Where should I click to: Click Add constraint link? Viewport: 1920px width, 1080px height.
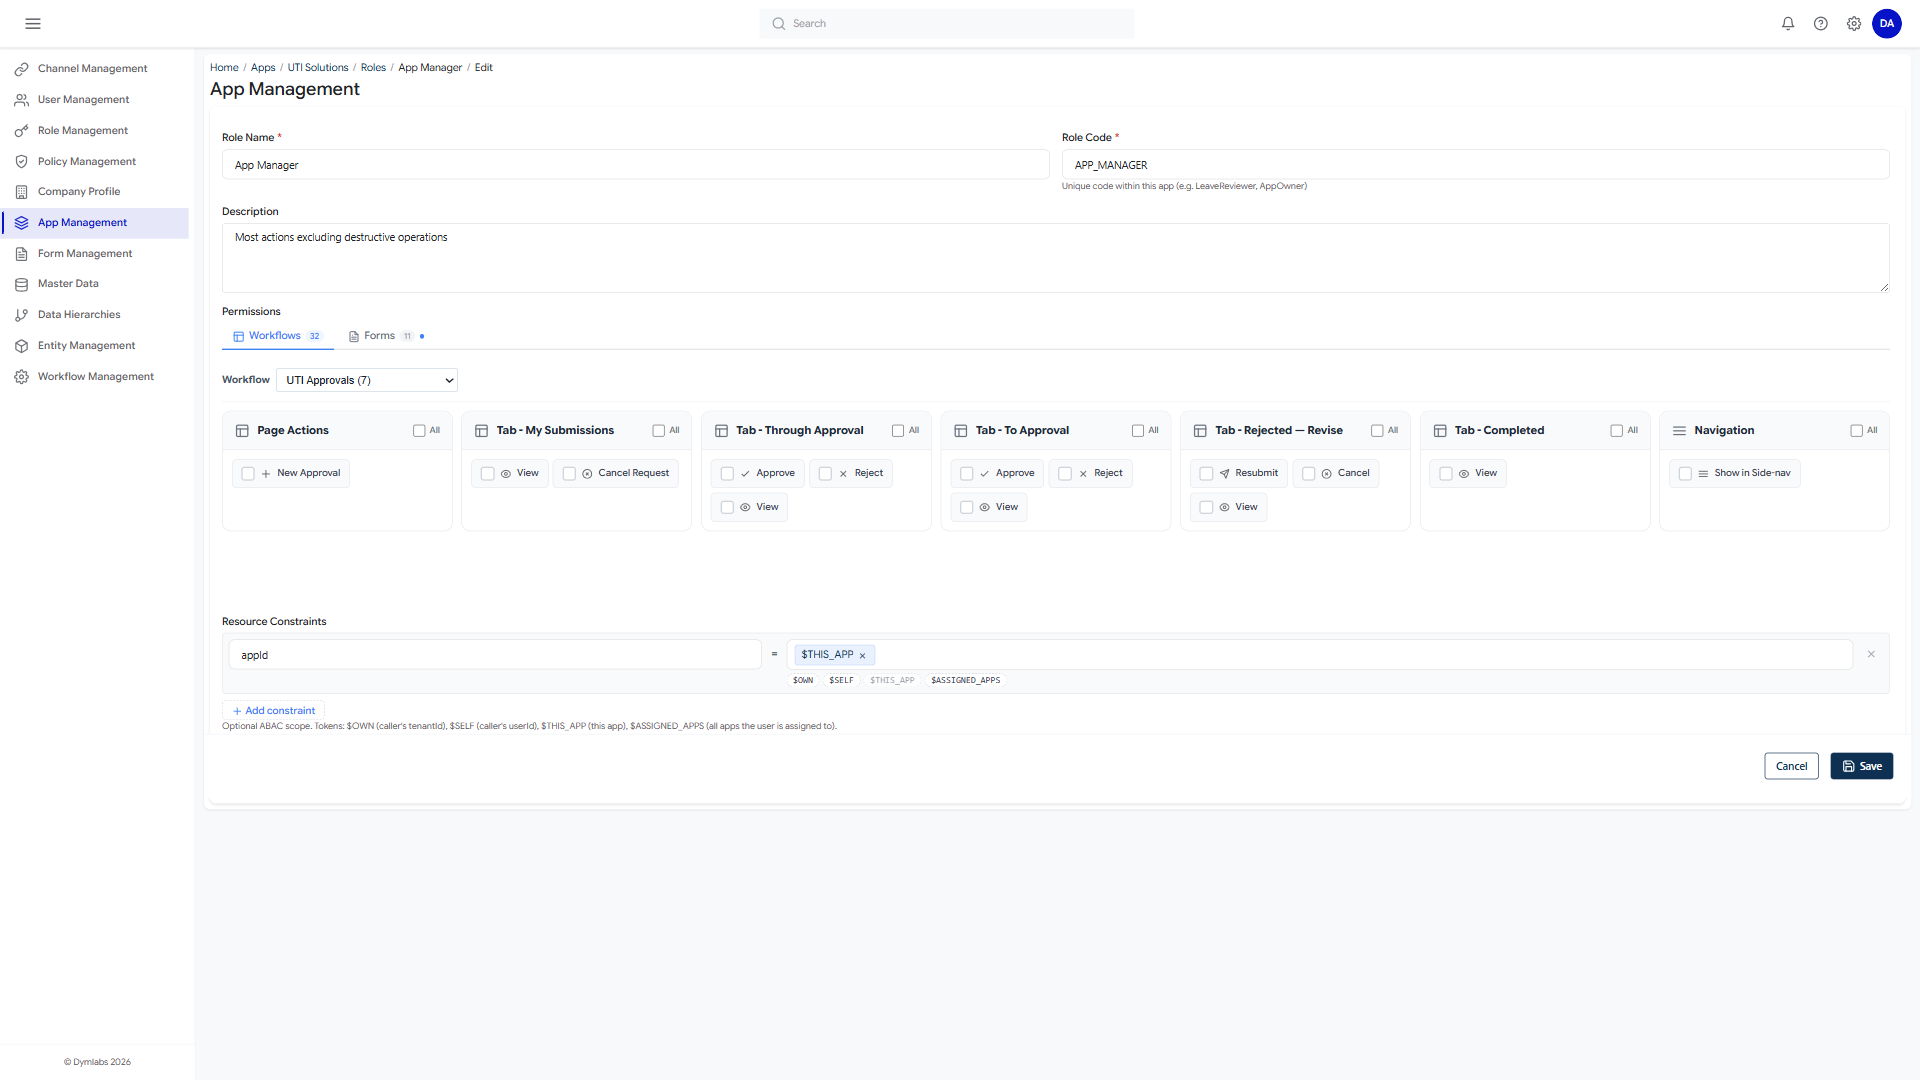(x=273, y=711)
